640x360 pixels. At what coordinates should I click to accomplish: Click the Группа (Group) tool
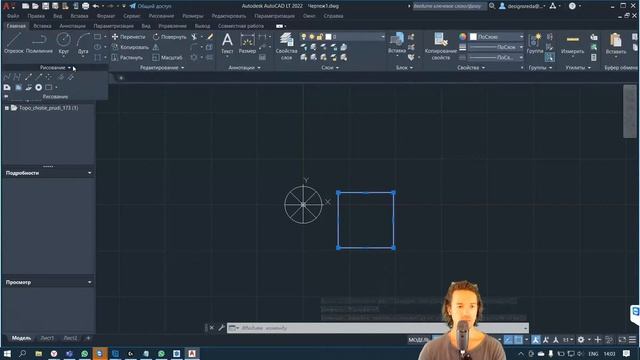pyautogui.click(x=535, y=43)
